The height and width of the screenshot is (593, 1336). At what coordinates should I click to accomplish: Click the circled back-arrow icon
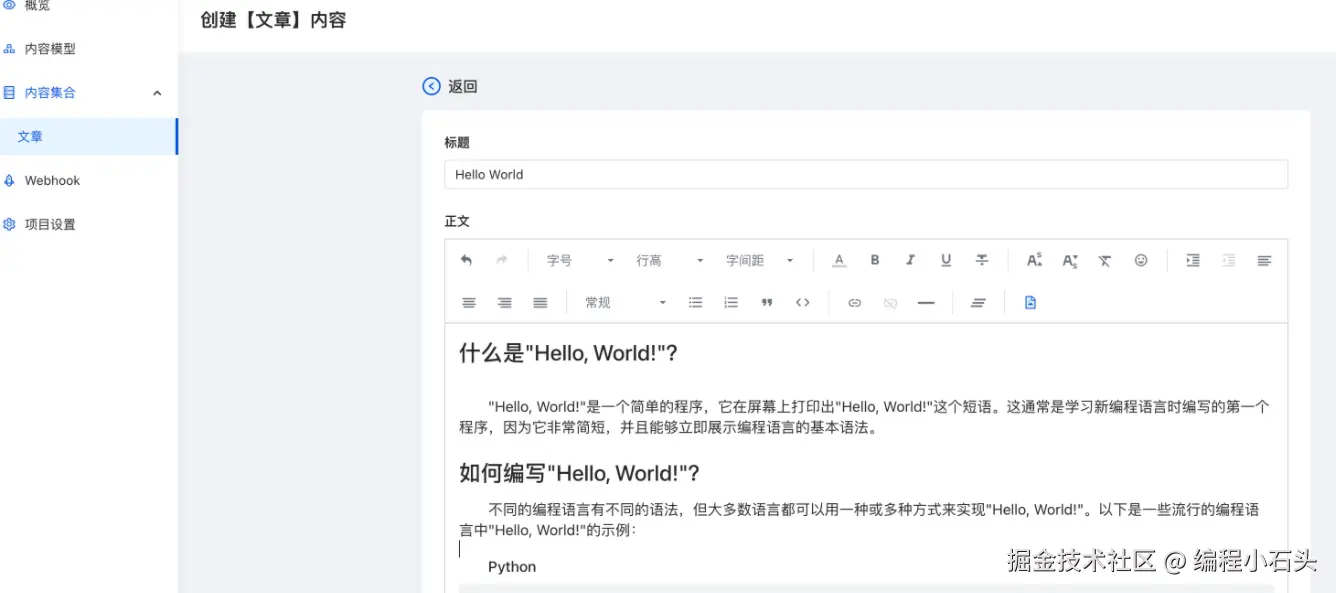(x=431, y=86)
